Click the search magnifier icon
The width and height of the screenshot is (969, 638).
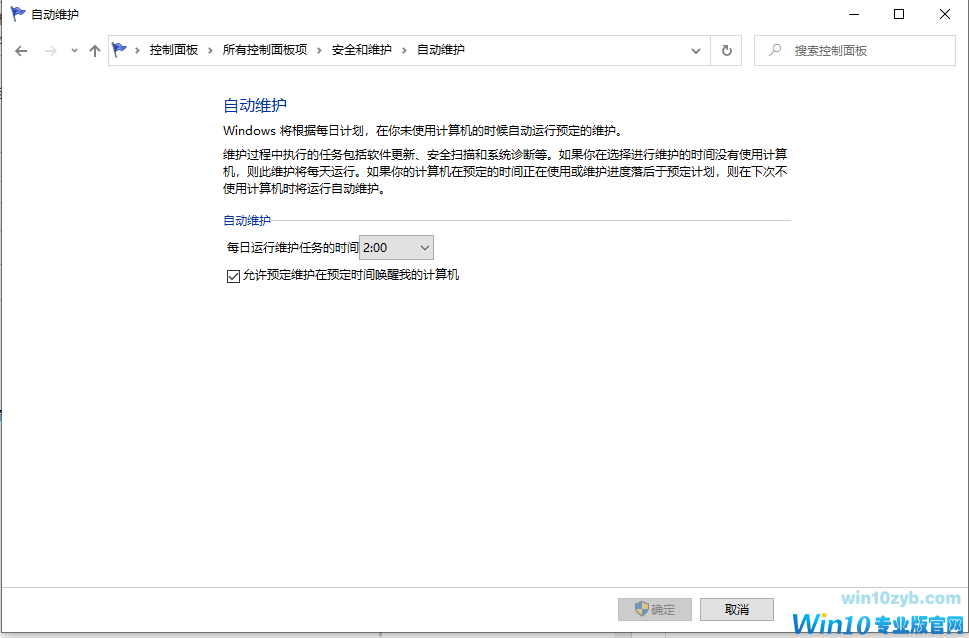(x=777, y=49)
